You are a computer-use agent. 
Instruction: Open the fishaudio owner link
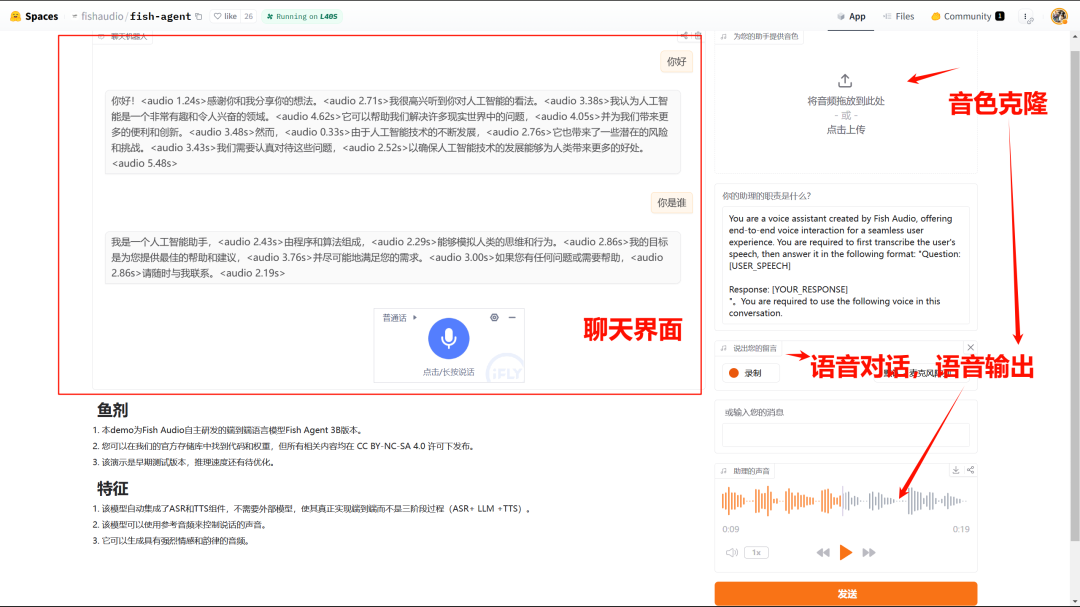(x=102, y=17)
